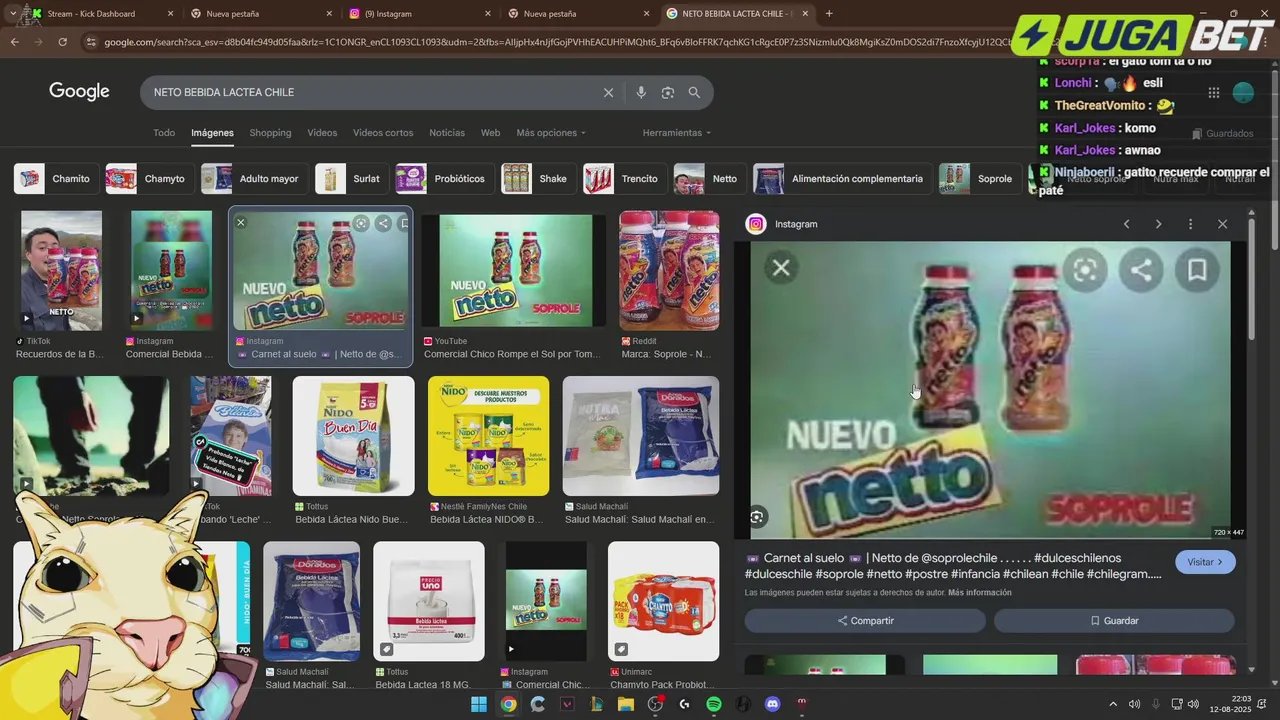Open Bebida Láctea Nido Buen Día thumbnail
The height and width of the screenshot is (720, 1280).
pyautogui.click(x=353, y=436)
